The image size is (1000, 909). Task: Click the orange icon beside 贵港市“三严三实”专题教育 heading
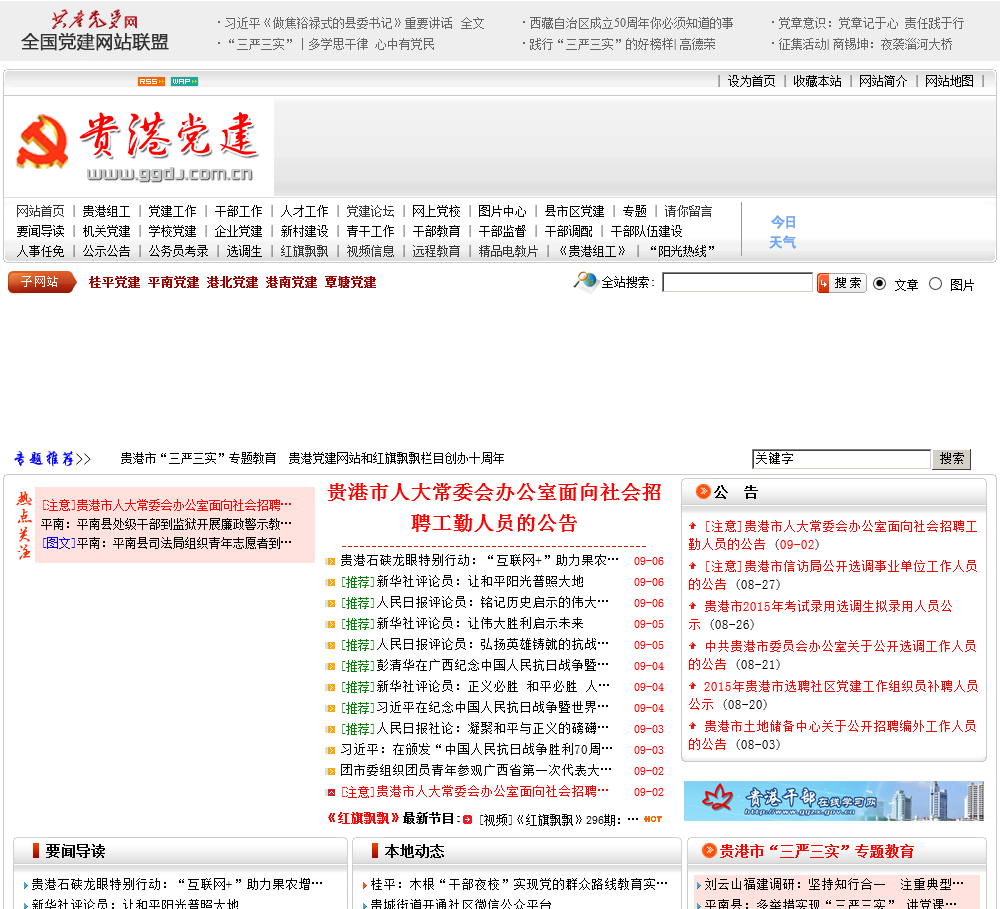coord(709,850)
